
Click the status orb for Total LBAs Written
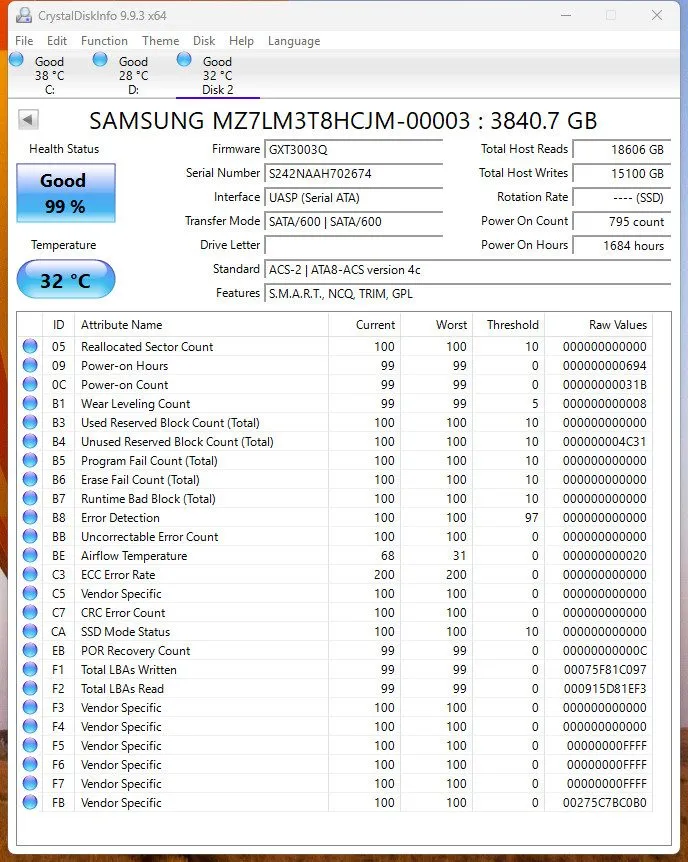coord(30,670)
